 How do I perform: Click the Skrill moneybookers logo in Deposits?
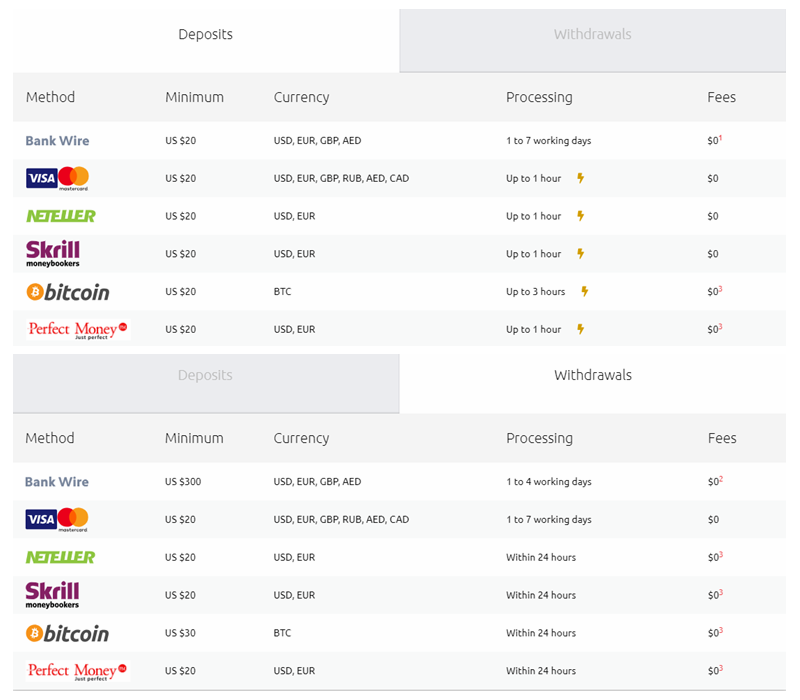pyautogui.click(x=53, y=253)
